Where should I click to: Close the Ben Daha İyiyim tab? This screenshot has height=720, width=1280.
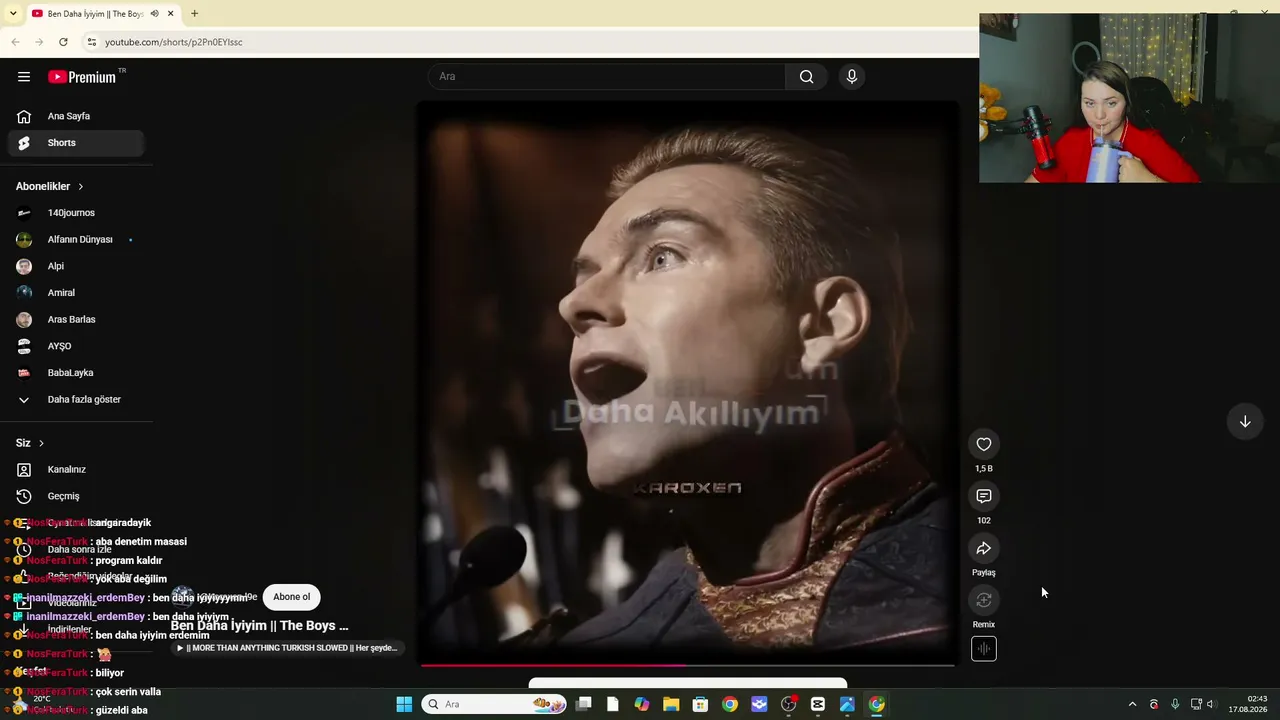tap(171, 14)
